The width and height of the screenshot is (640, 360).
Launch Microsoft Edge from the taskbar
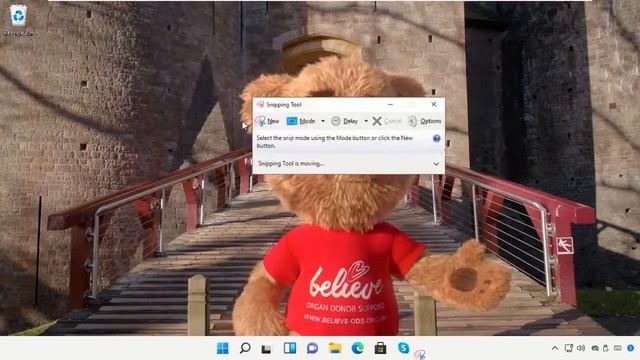point(358,348)
